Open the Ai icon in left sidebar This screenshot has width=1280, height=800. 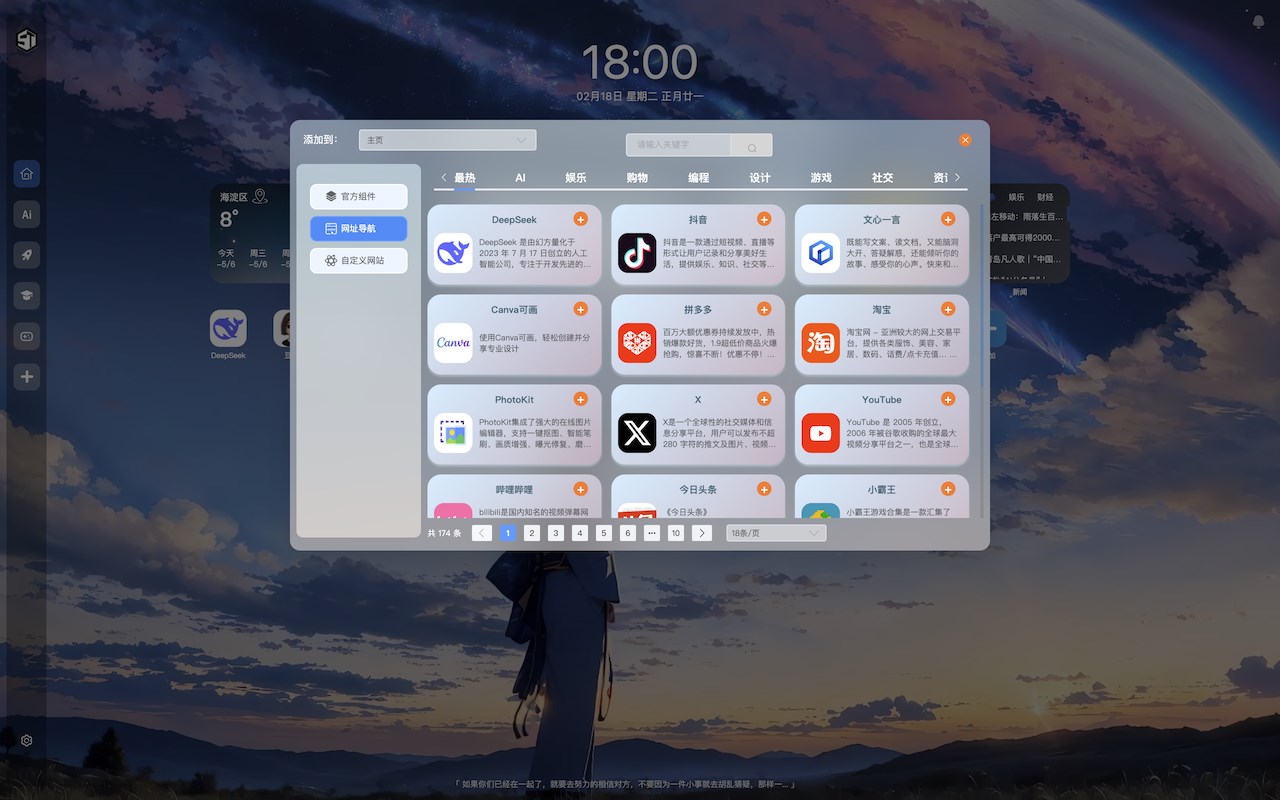coord(27,214)
